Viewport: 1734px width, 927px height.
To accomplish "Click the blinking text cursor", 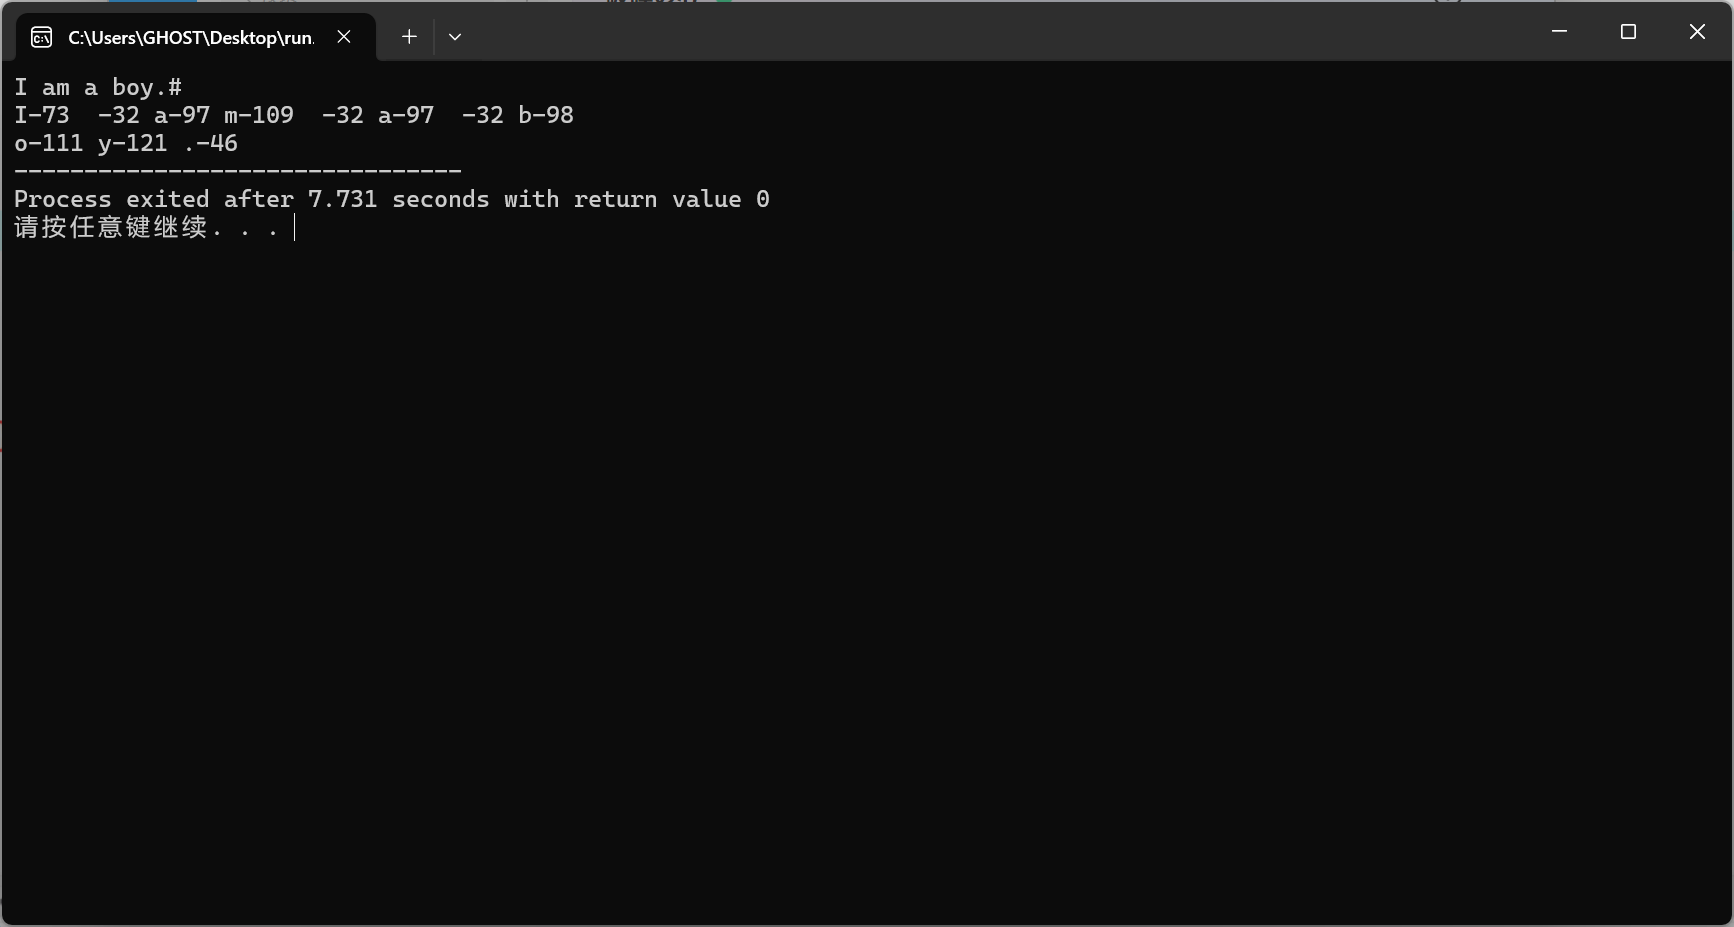I will (x=295, y=228).
